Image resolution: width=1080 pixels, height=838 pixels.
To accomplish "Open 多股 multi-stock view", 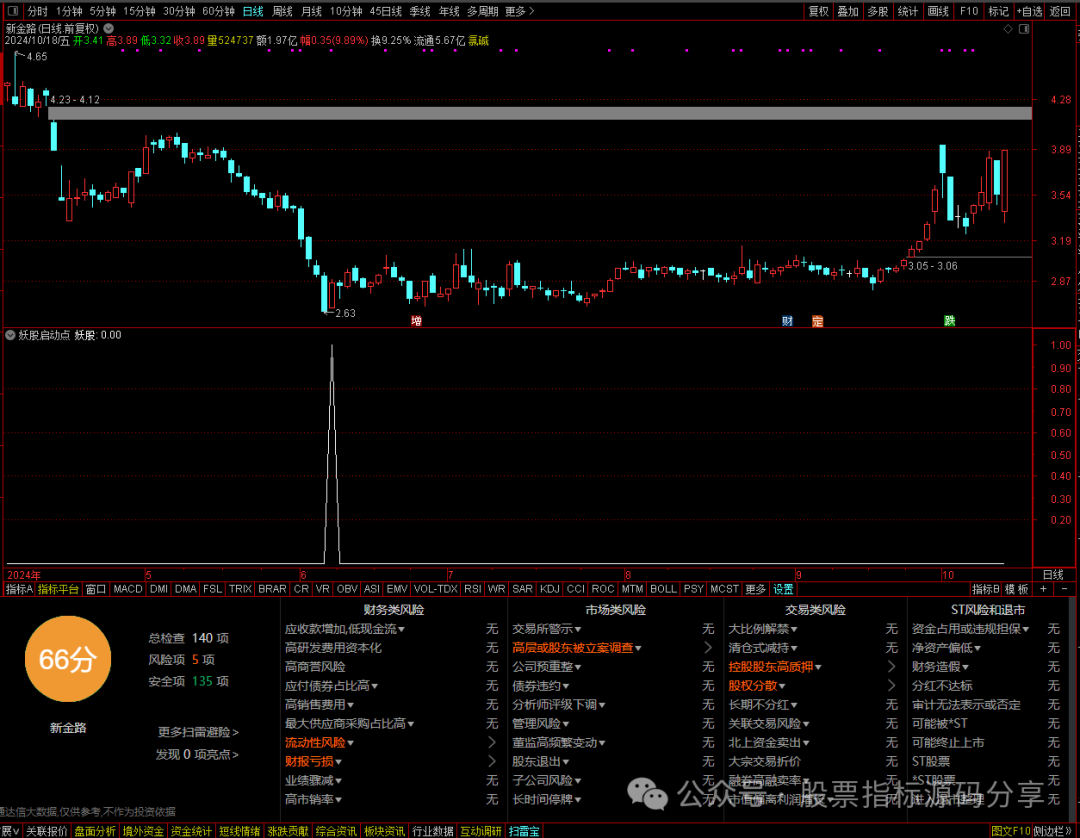I will pyautogui.click(x=877, y=11).
